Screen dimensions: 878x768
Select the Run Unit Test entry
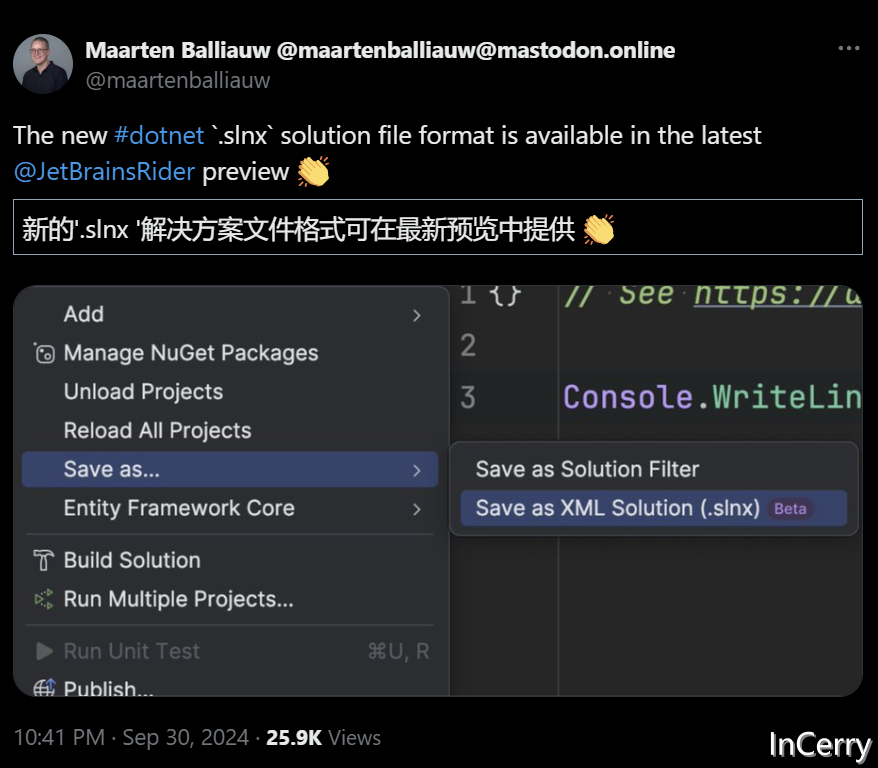[x=230, y=651]
